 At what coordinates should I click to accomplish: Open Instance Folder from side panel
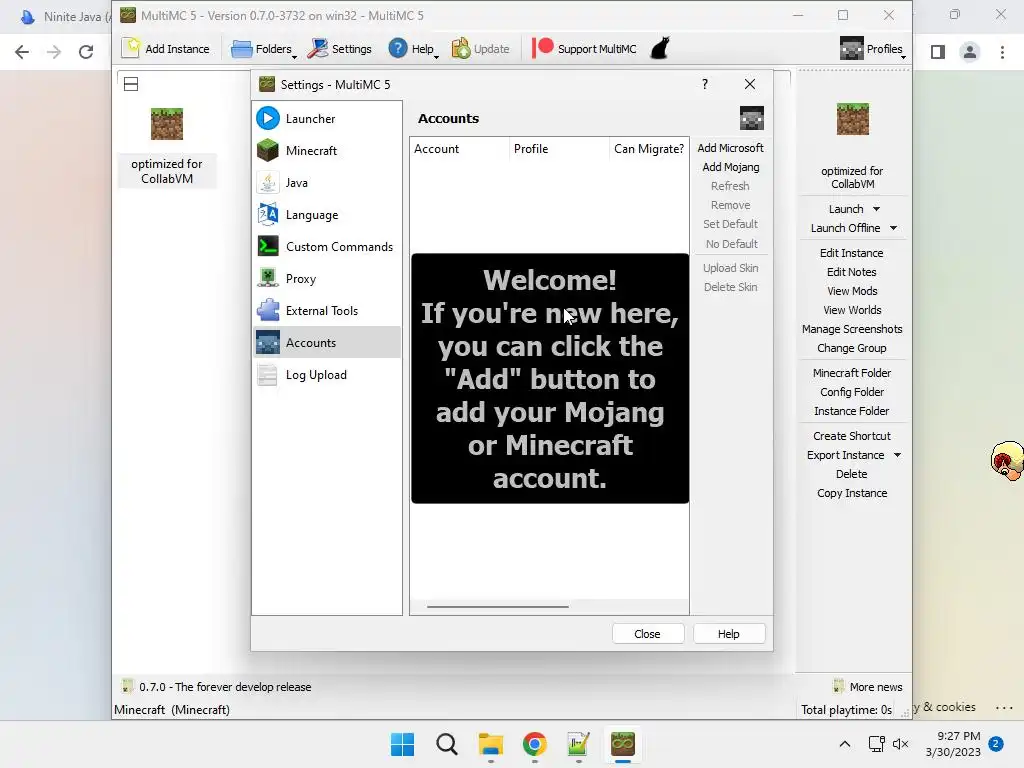pos(852,411)
